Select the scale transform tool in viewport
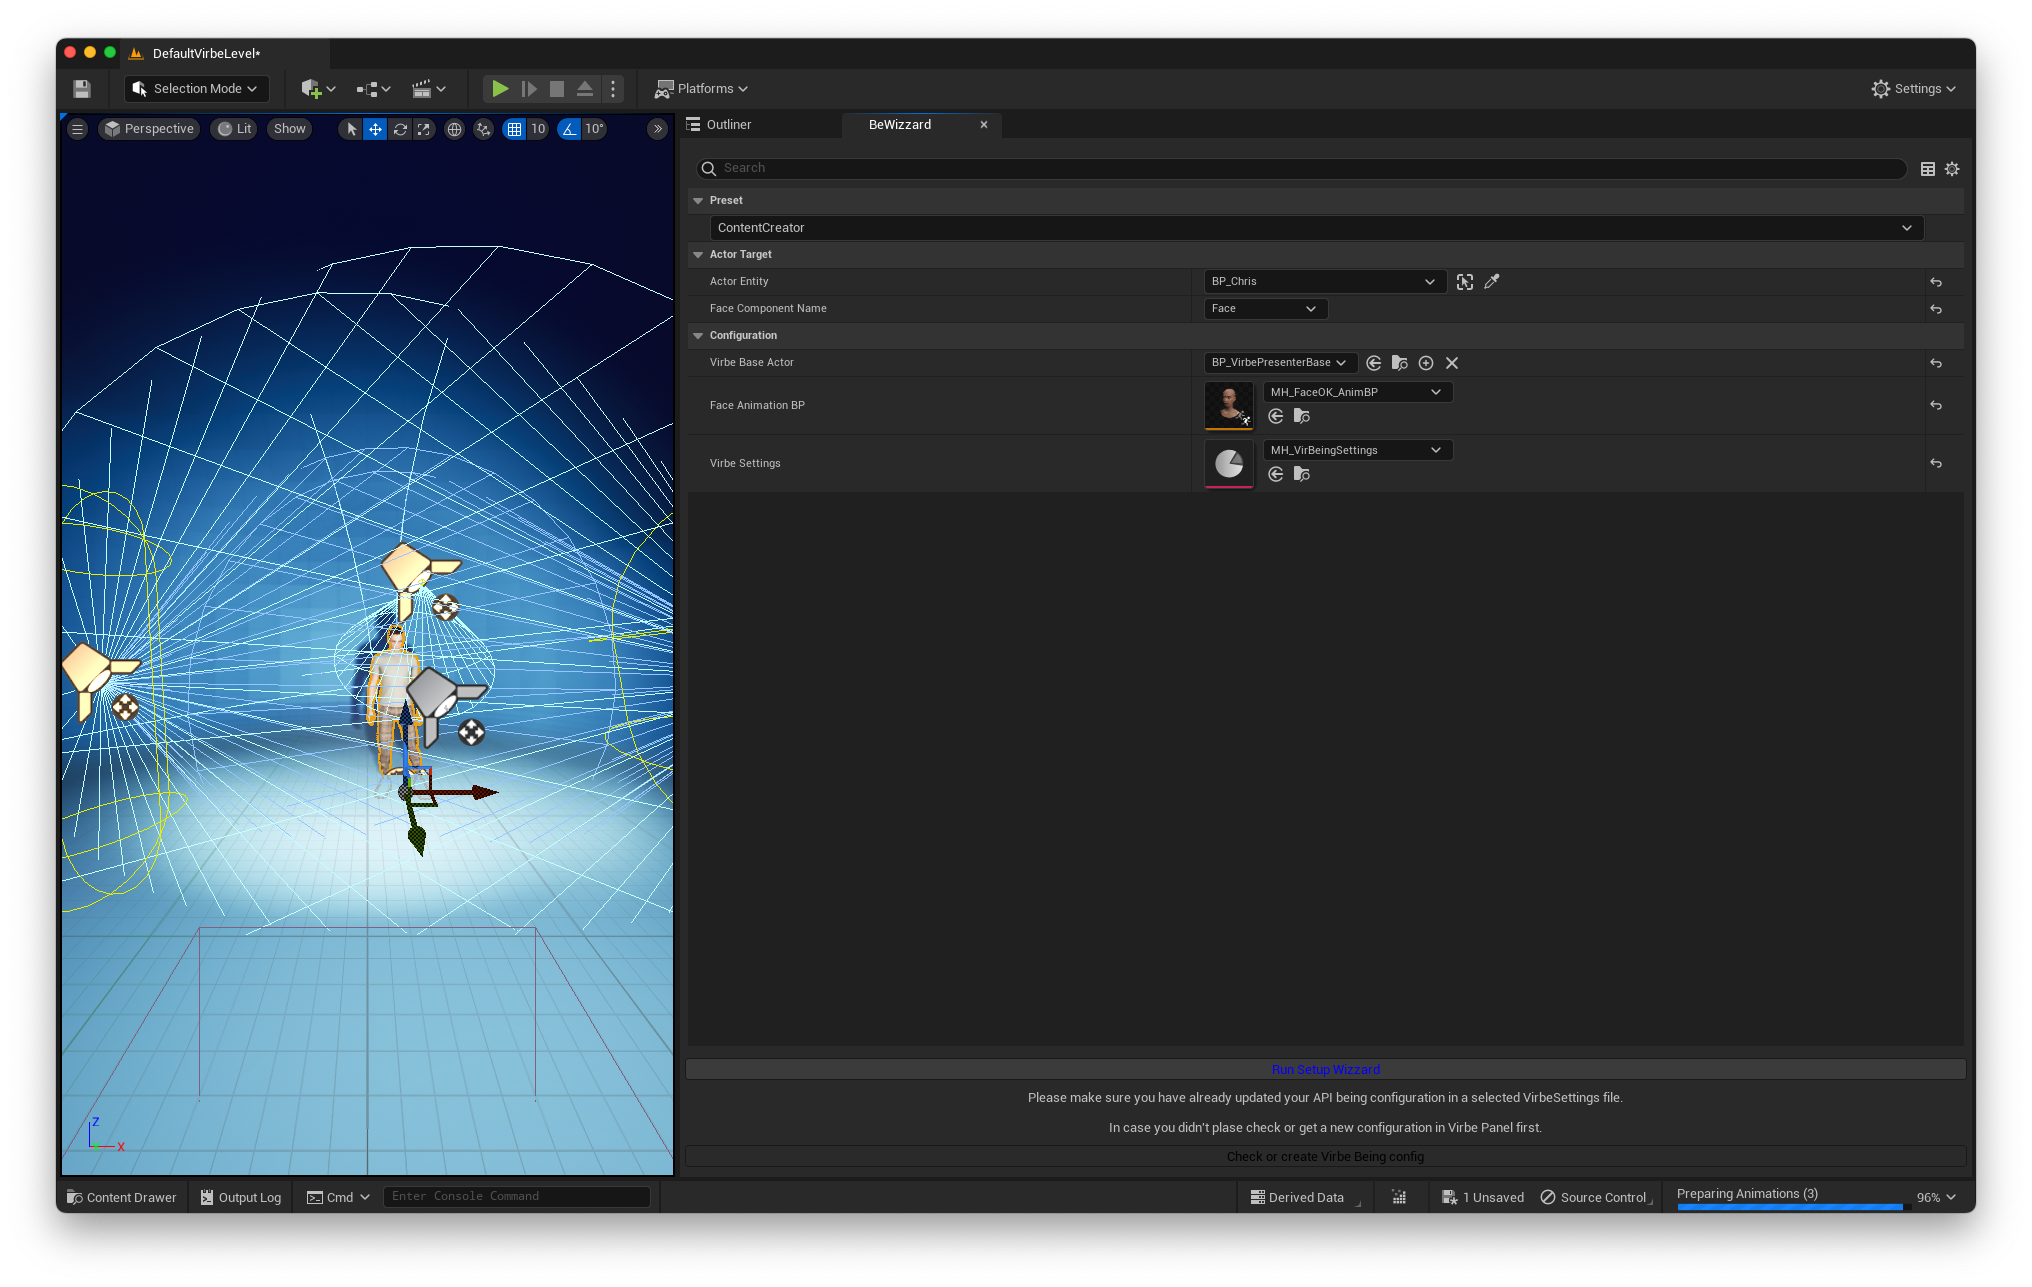 (x=424, y=129)
